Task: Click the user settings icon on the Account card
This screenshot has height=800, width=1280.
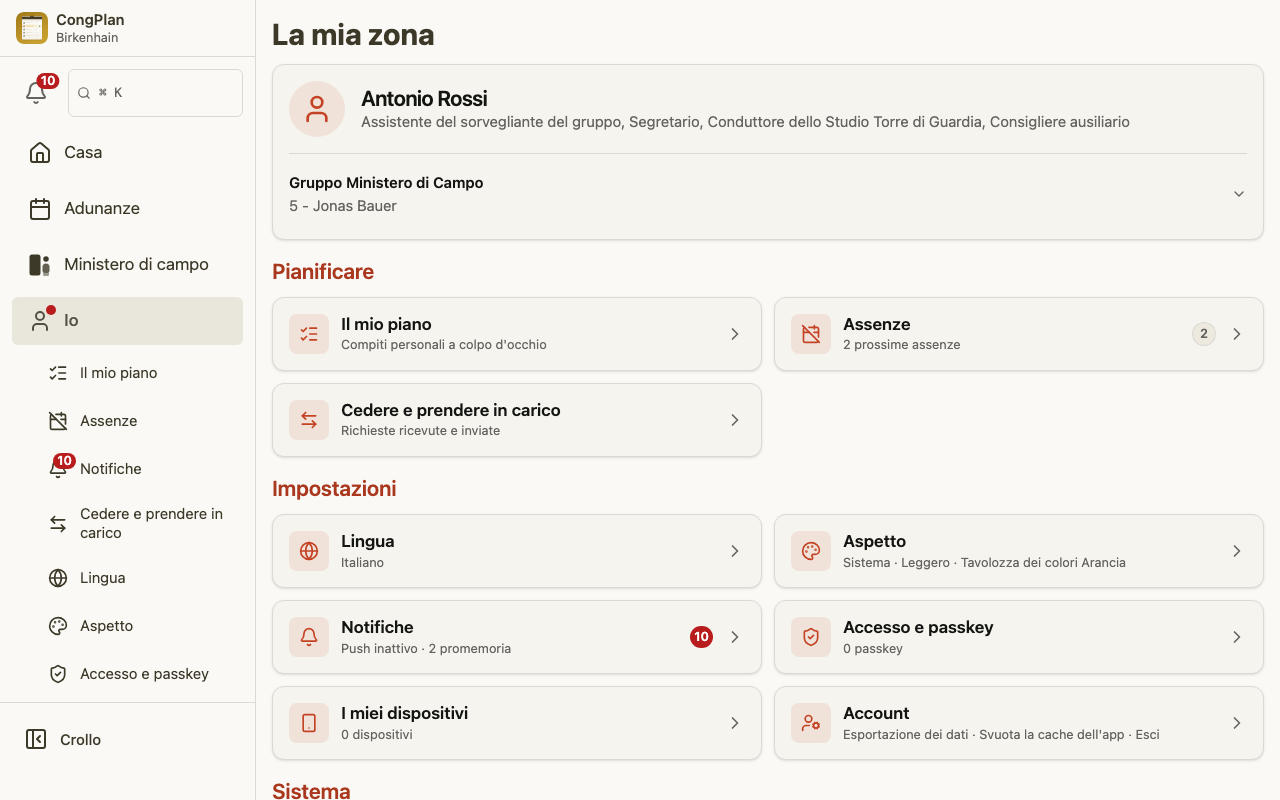Action: pyautogui.click(x=811, y=723)
